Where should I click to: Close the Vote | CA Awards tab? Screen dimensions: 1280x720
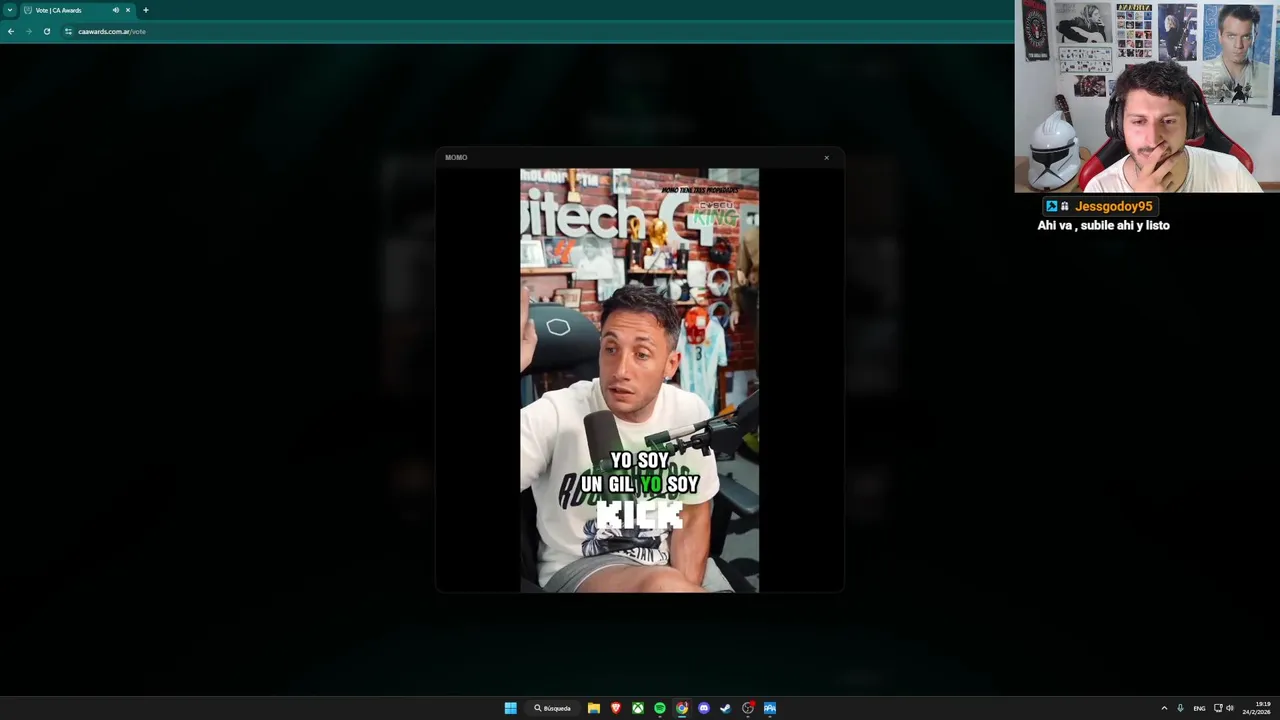[128, 10]
